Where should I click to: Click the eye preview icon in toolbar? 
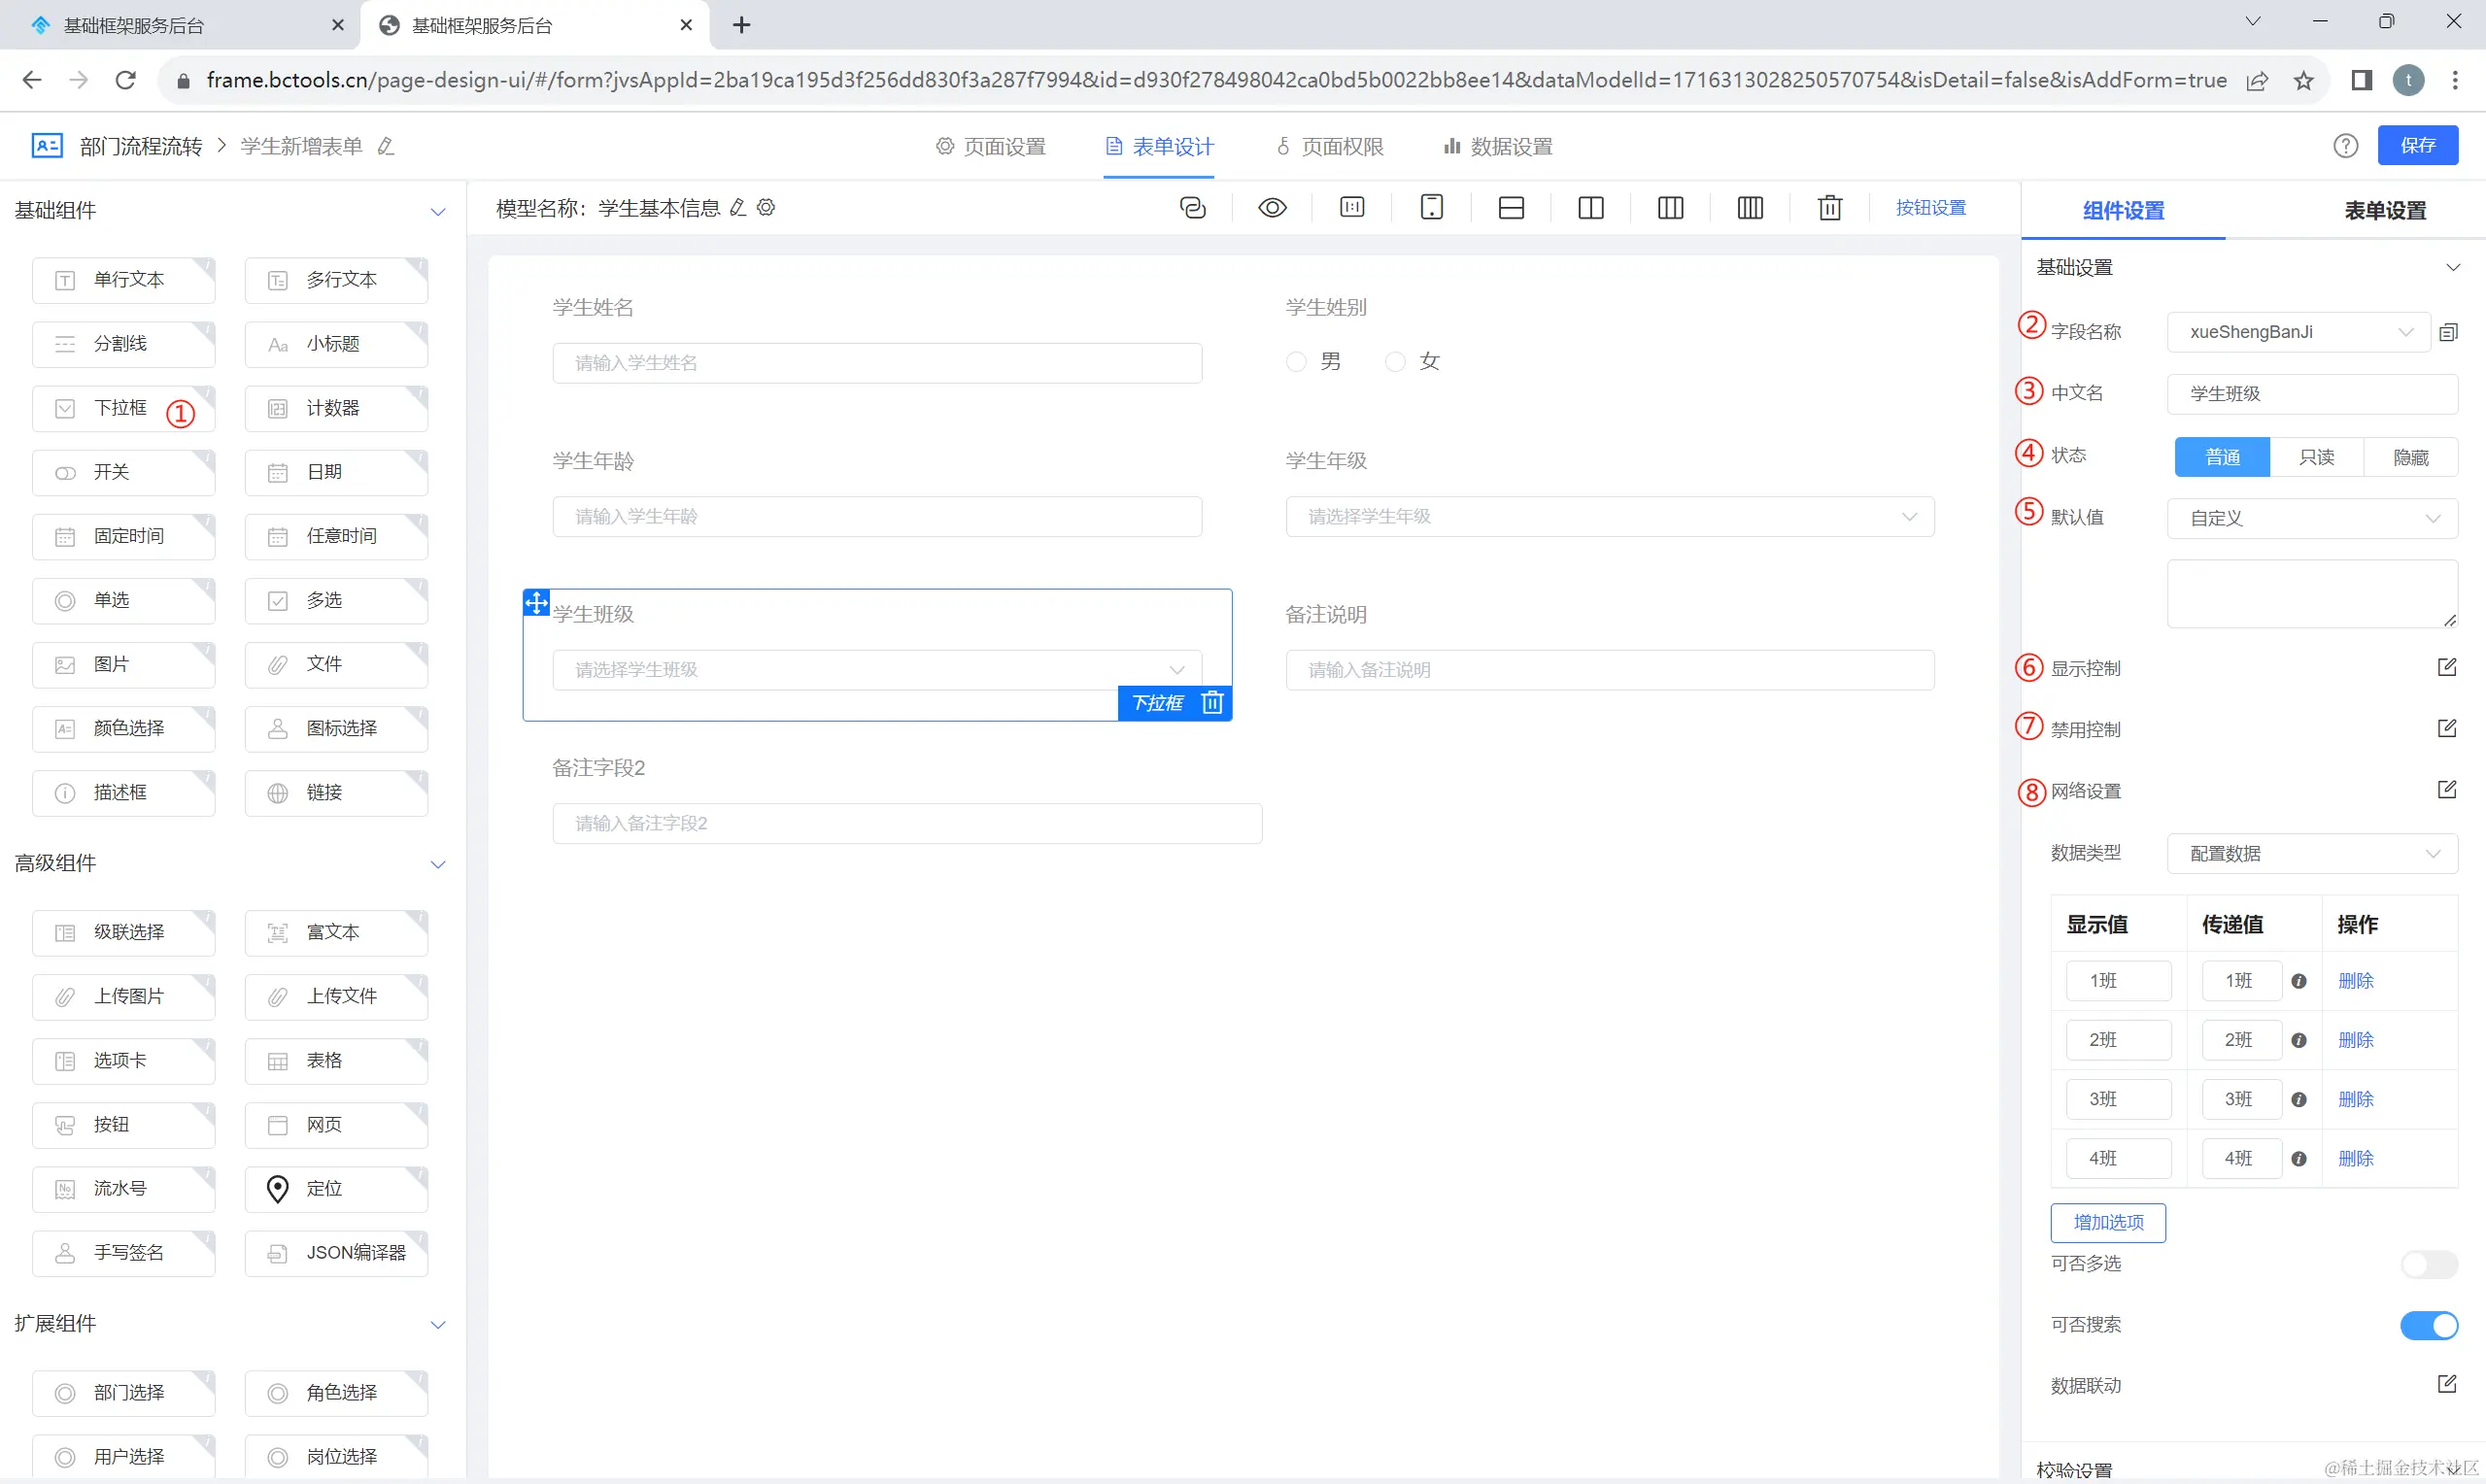pyautogui.click(x=1272, y=208)
